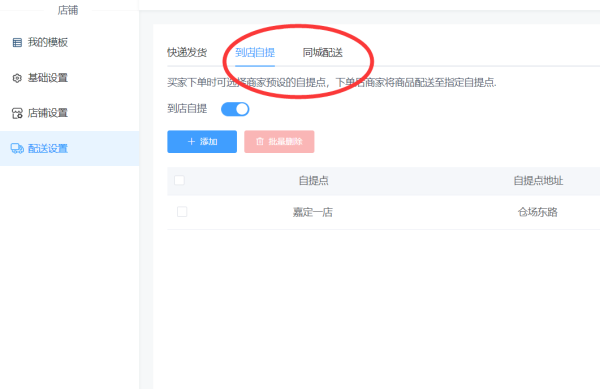Click the 仓场东路 address cell
The width and height of the screenshot is (600, 389).
click(x=538, y=212)
